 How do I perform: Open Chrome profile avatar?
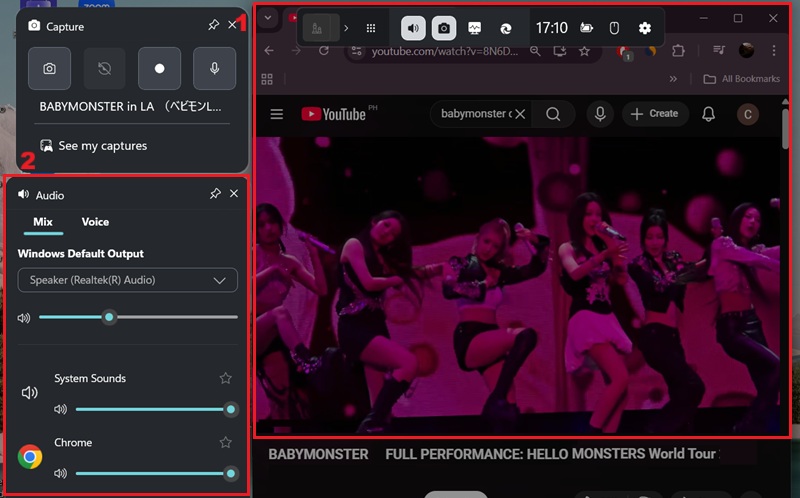click(x=746, y=50)
